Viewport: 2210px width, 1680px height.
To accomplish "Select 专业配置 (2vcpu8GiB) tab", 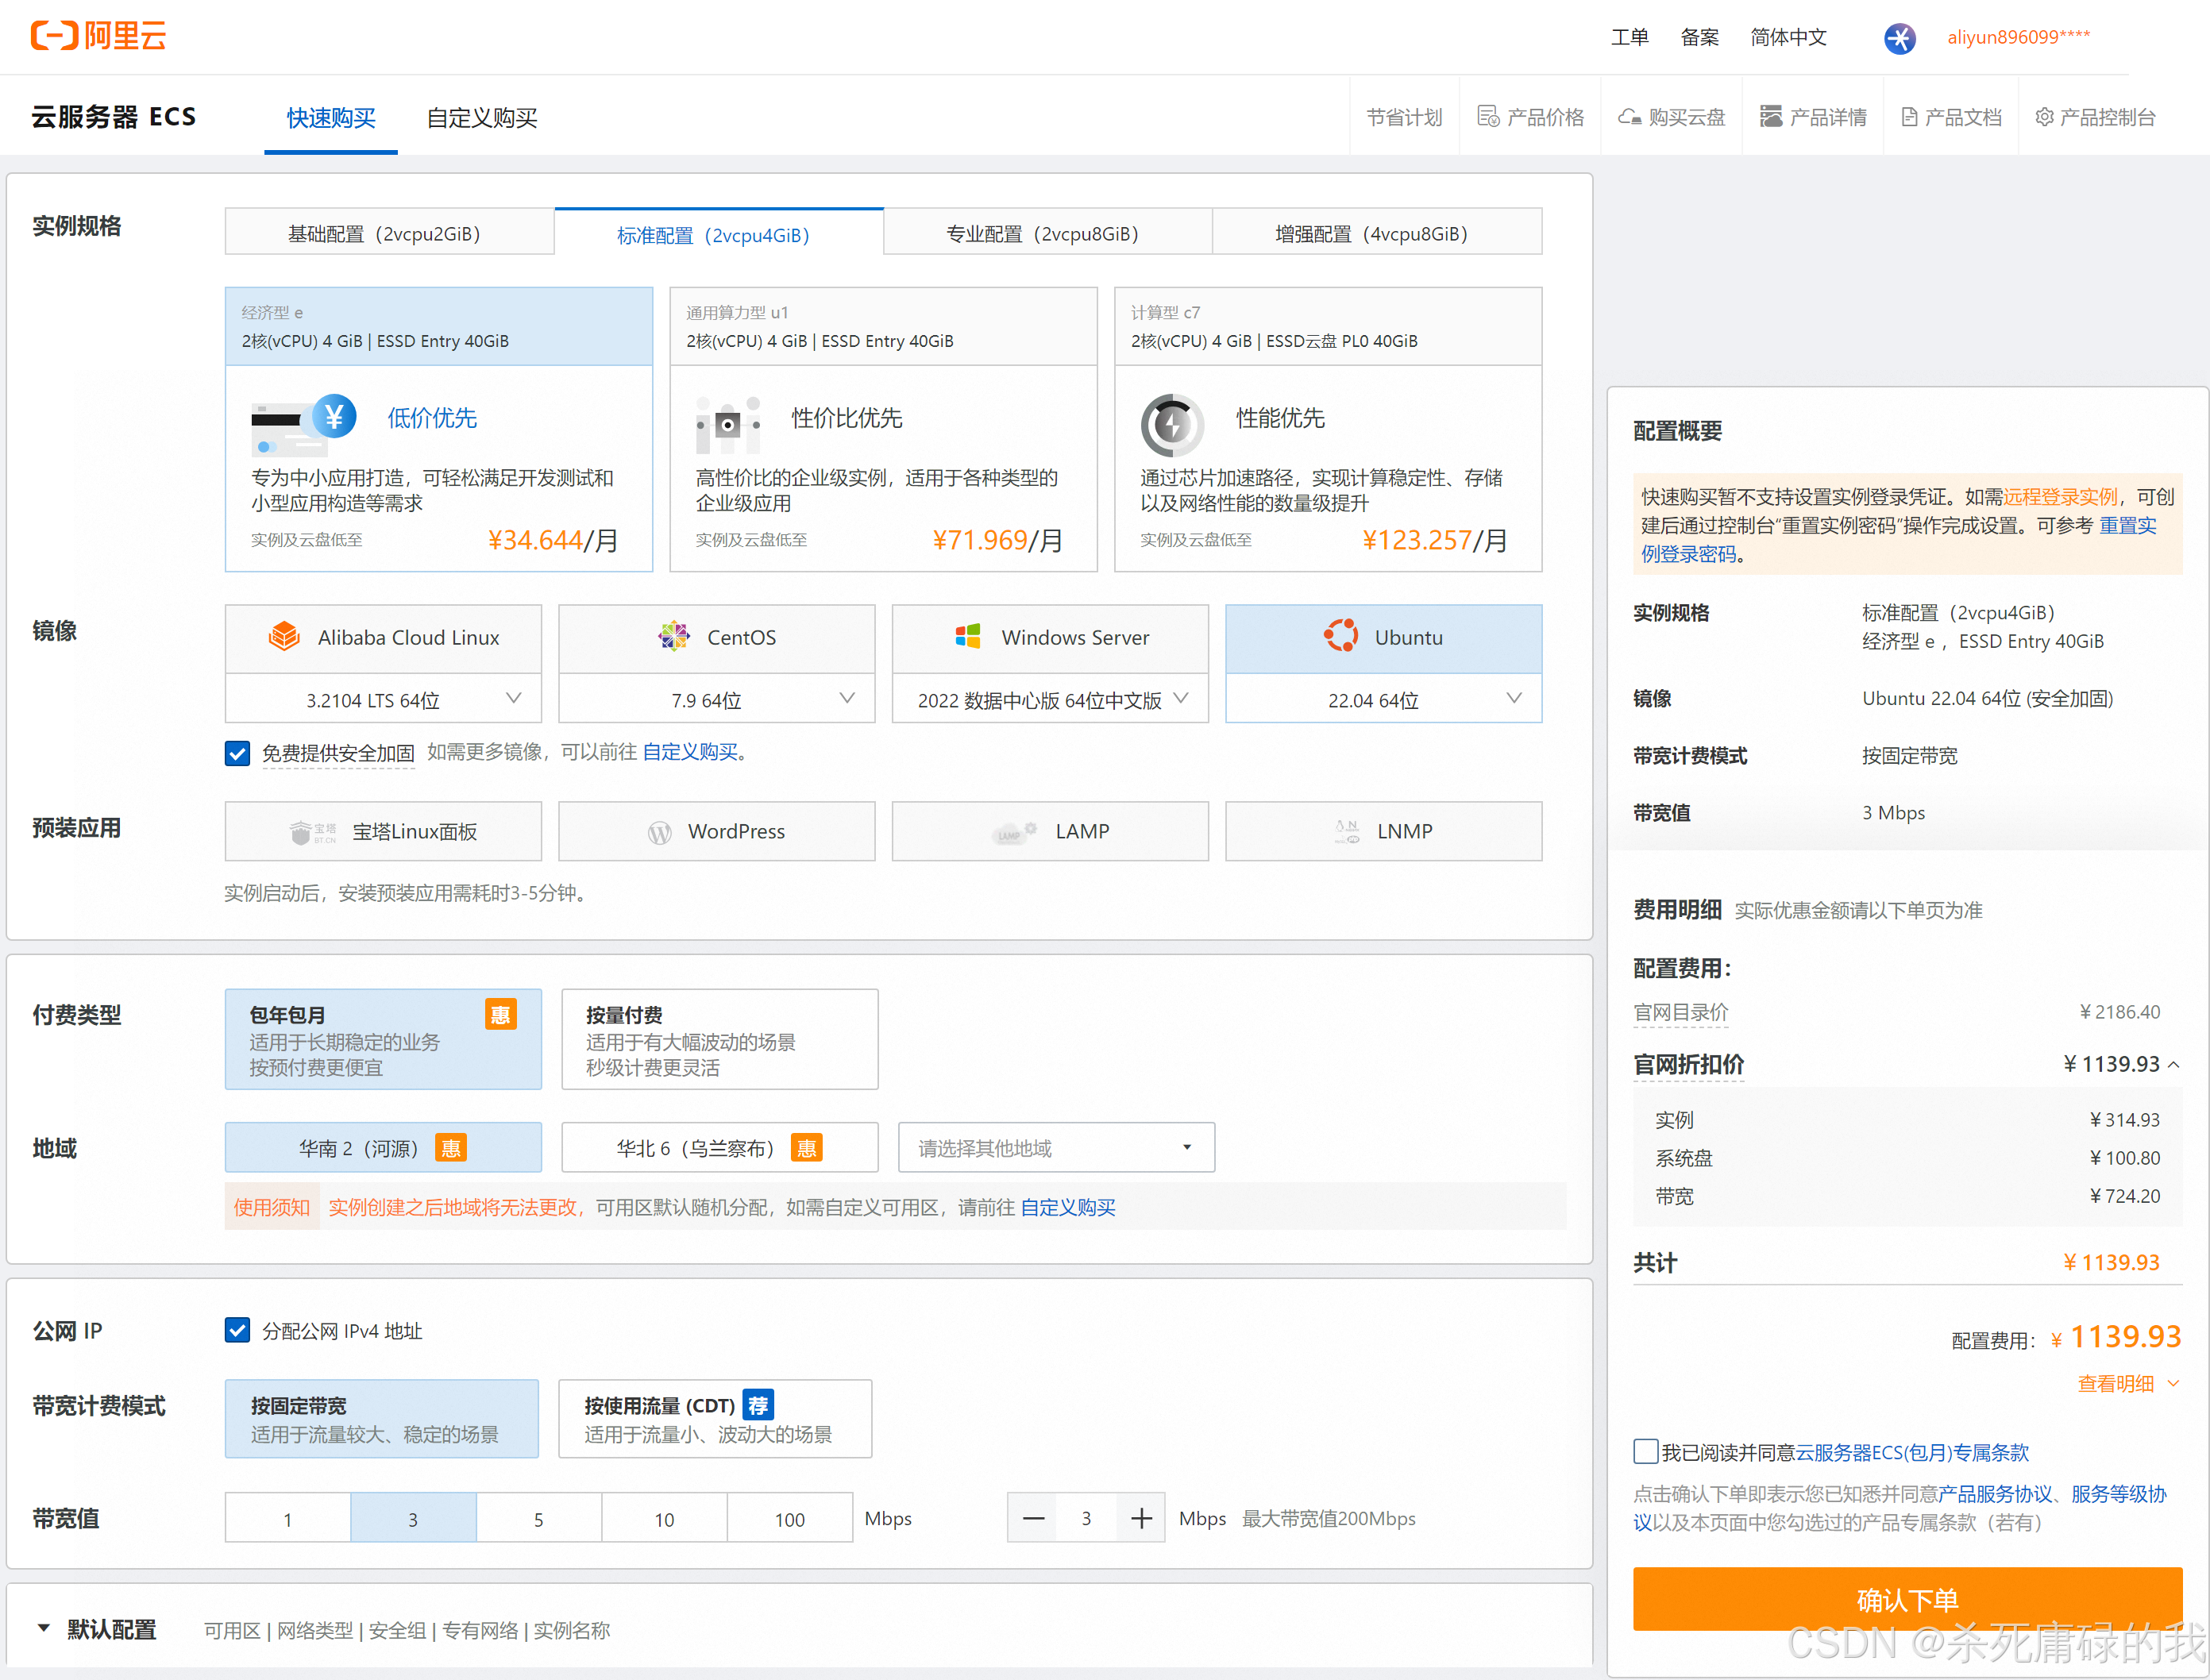I will click(x=1048, y=233).
